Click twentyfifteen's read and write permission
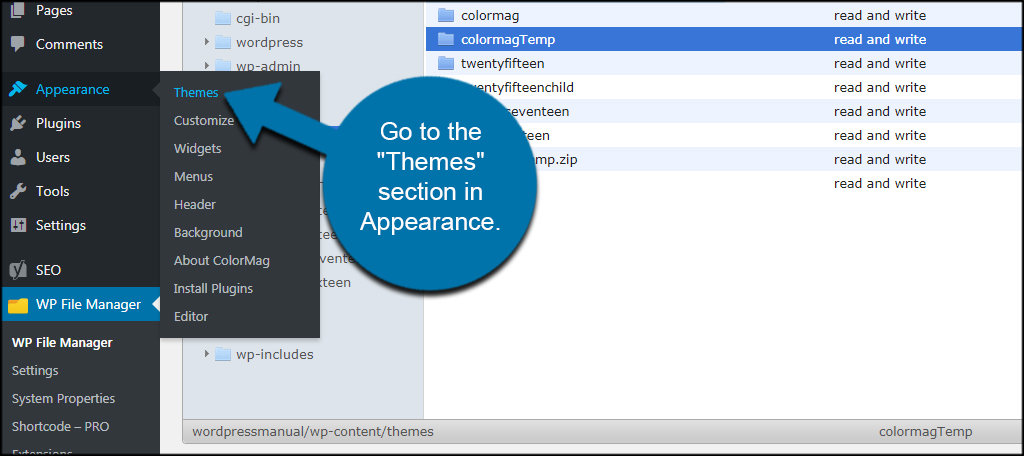The height and width of the screenshot is (456, 1024). tap(880, 63)
